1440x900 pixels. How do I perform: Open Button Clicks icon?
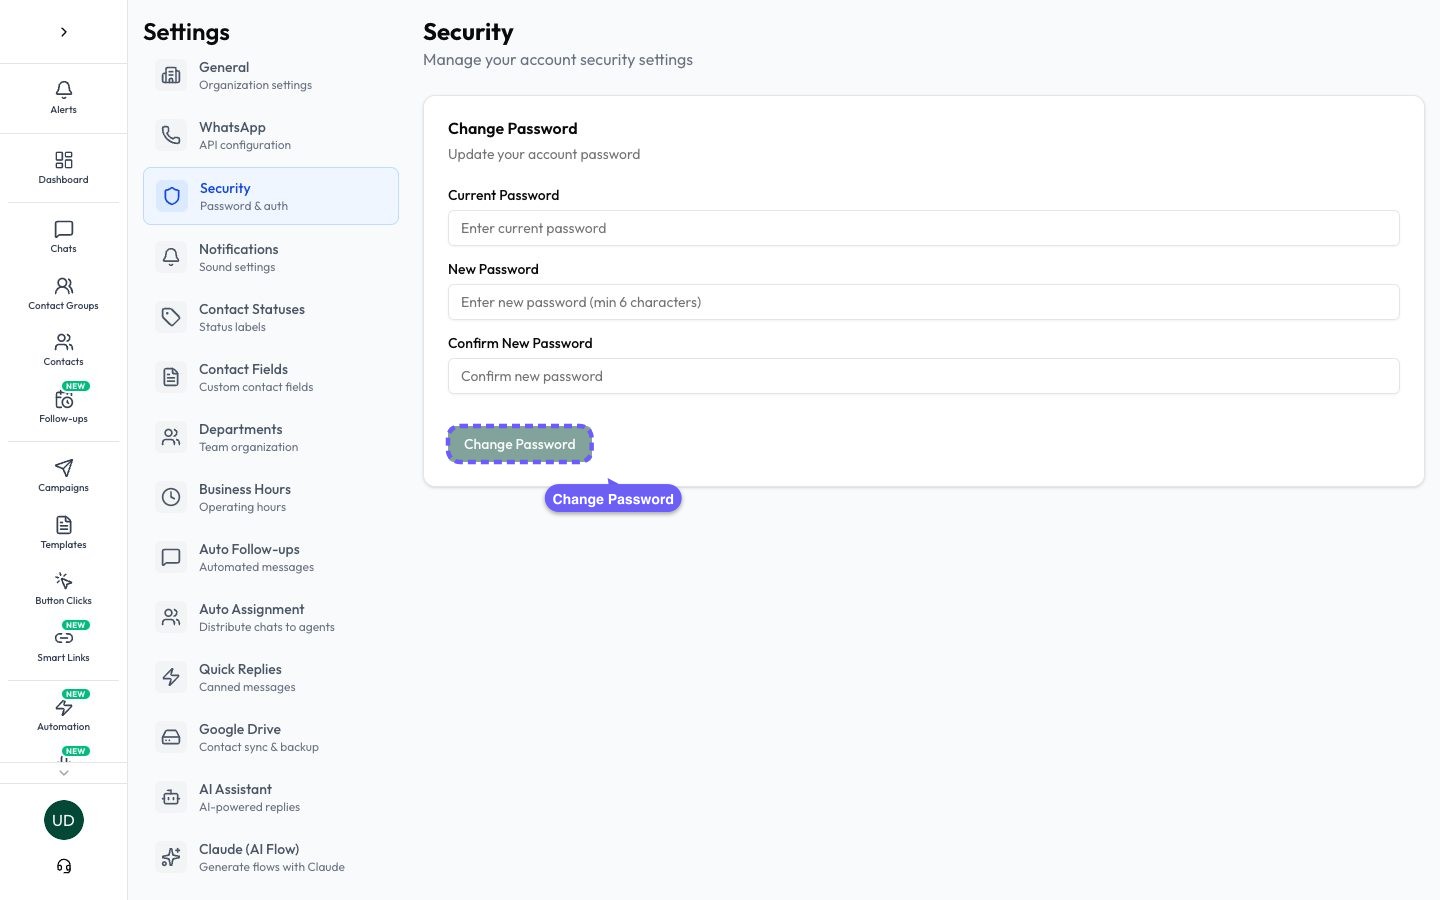[64, 589]
